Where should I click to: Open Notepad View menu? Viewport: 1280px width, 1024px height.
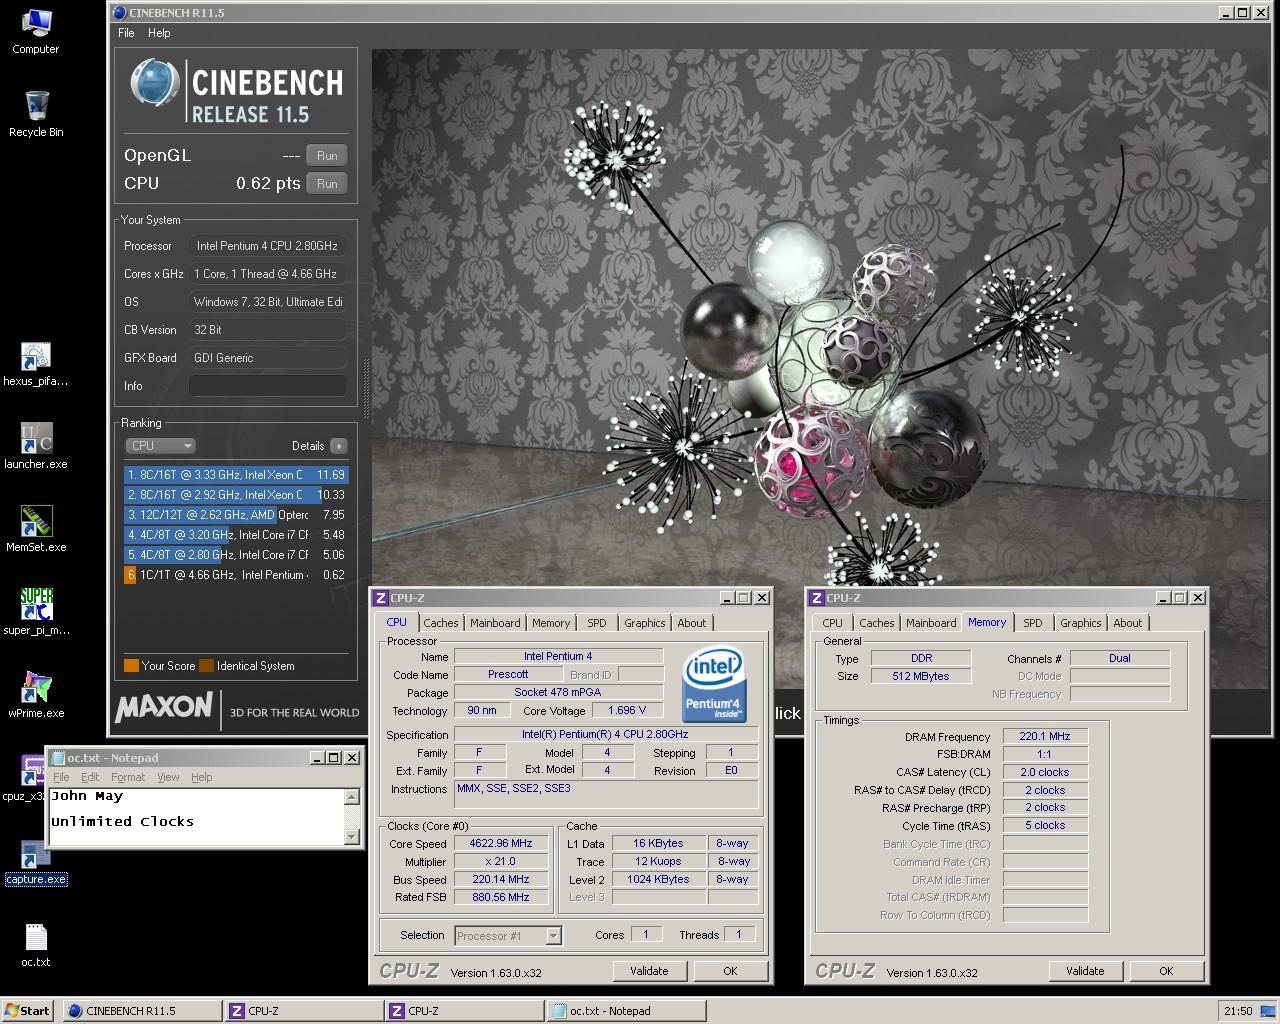point(168,777)
